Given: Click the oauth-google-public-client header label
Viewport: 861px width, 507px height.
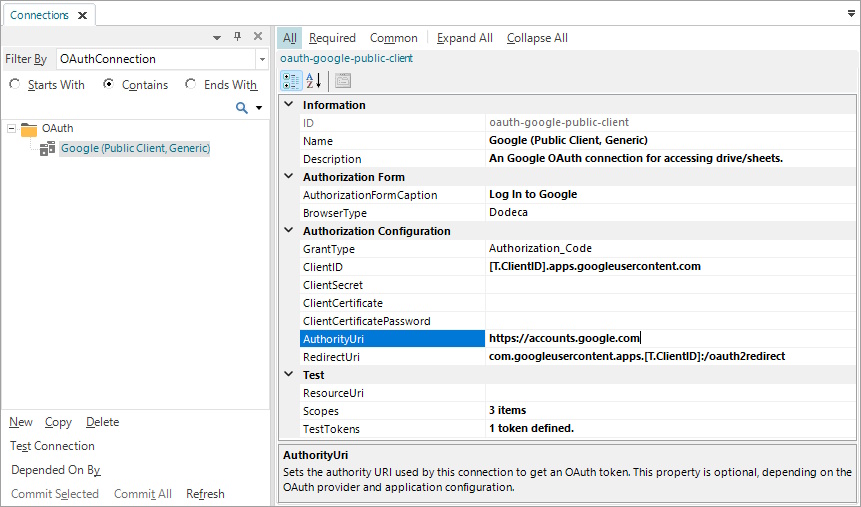Looking at the screenshot, I should [x=346, y=58].
